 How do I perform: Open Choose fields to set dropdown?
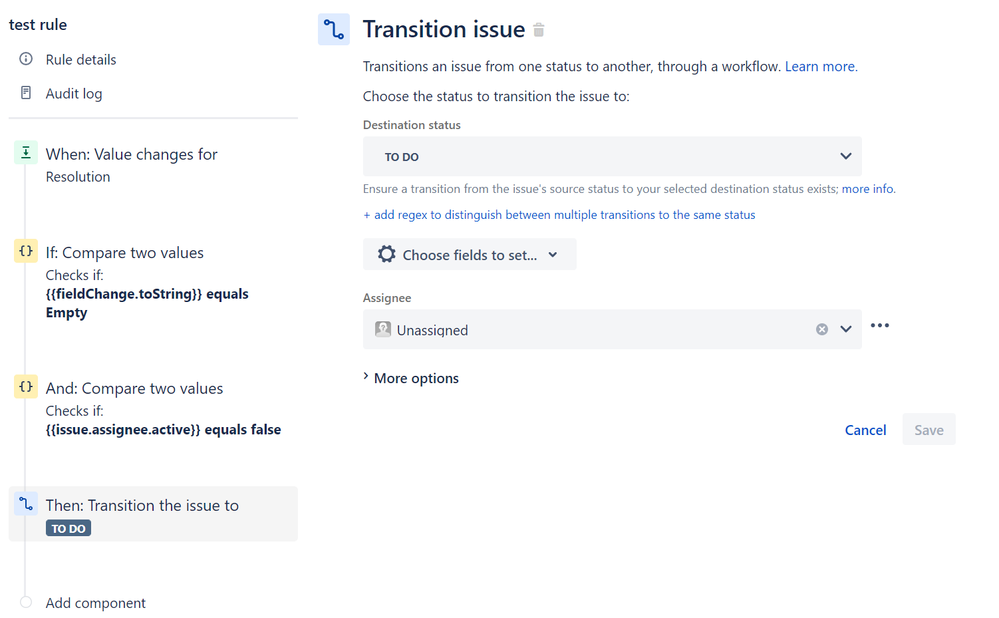coord(470,254)
